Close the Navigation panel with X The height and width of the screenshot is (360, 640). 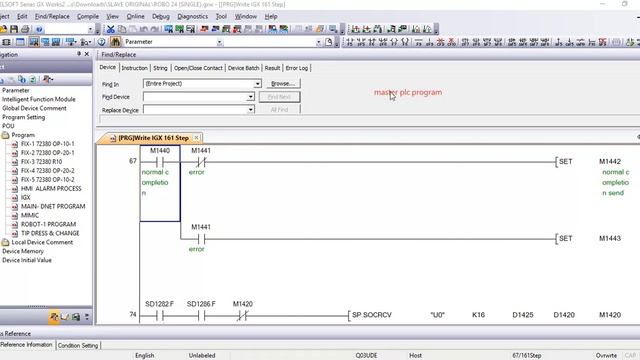click(x=87, y=54)
